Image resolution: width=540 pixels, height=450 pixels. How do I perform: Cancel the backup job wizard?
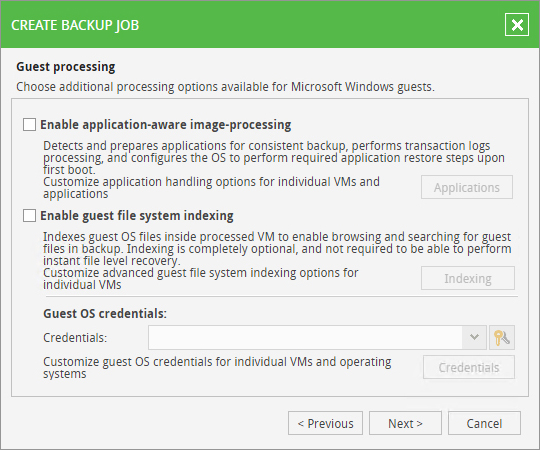pyautogui.click(x=484, y=423)
